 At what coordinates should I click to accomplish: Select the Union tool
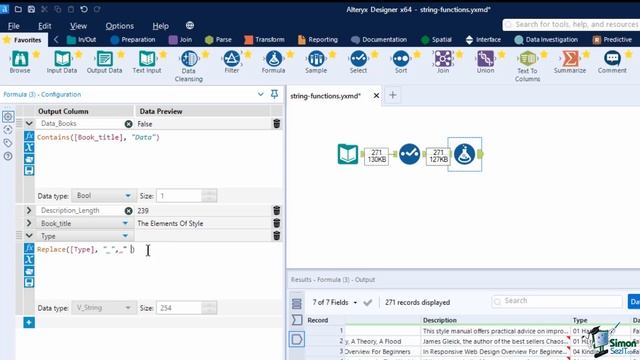[x=485, y=62]
